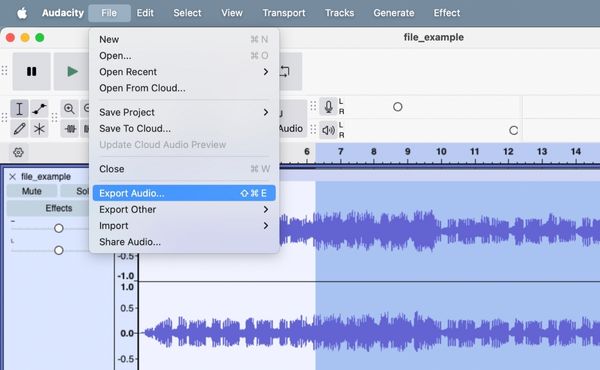Click the Zoom In magnifier icon

69,109
